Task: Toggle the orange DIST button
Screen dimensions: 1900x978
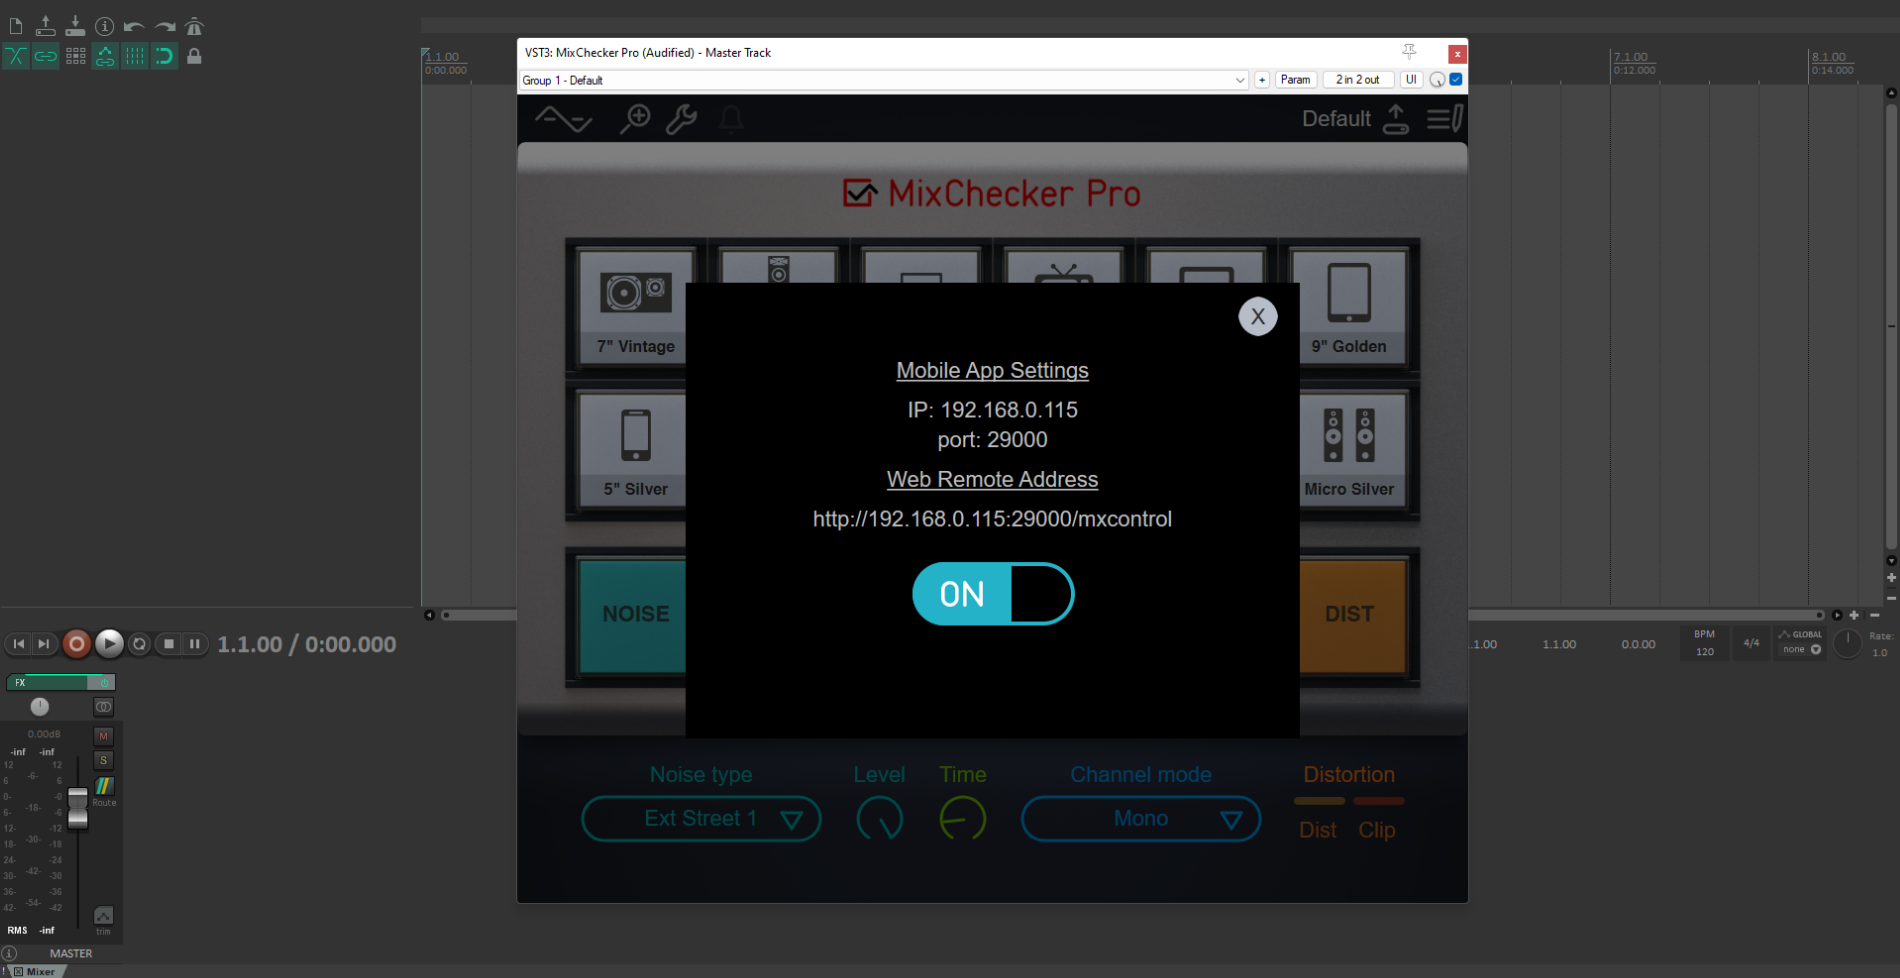Action: click(x=1349, y=615)
